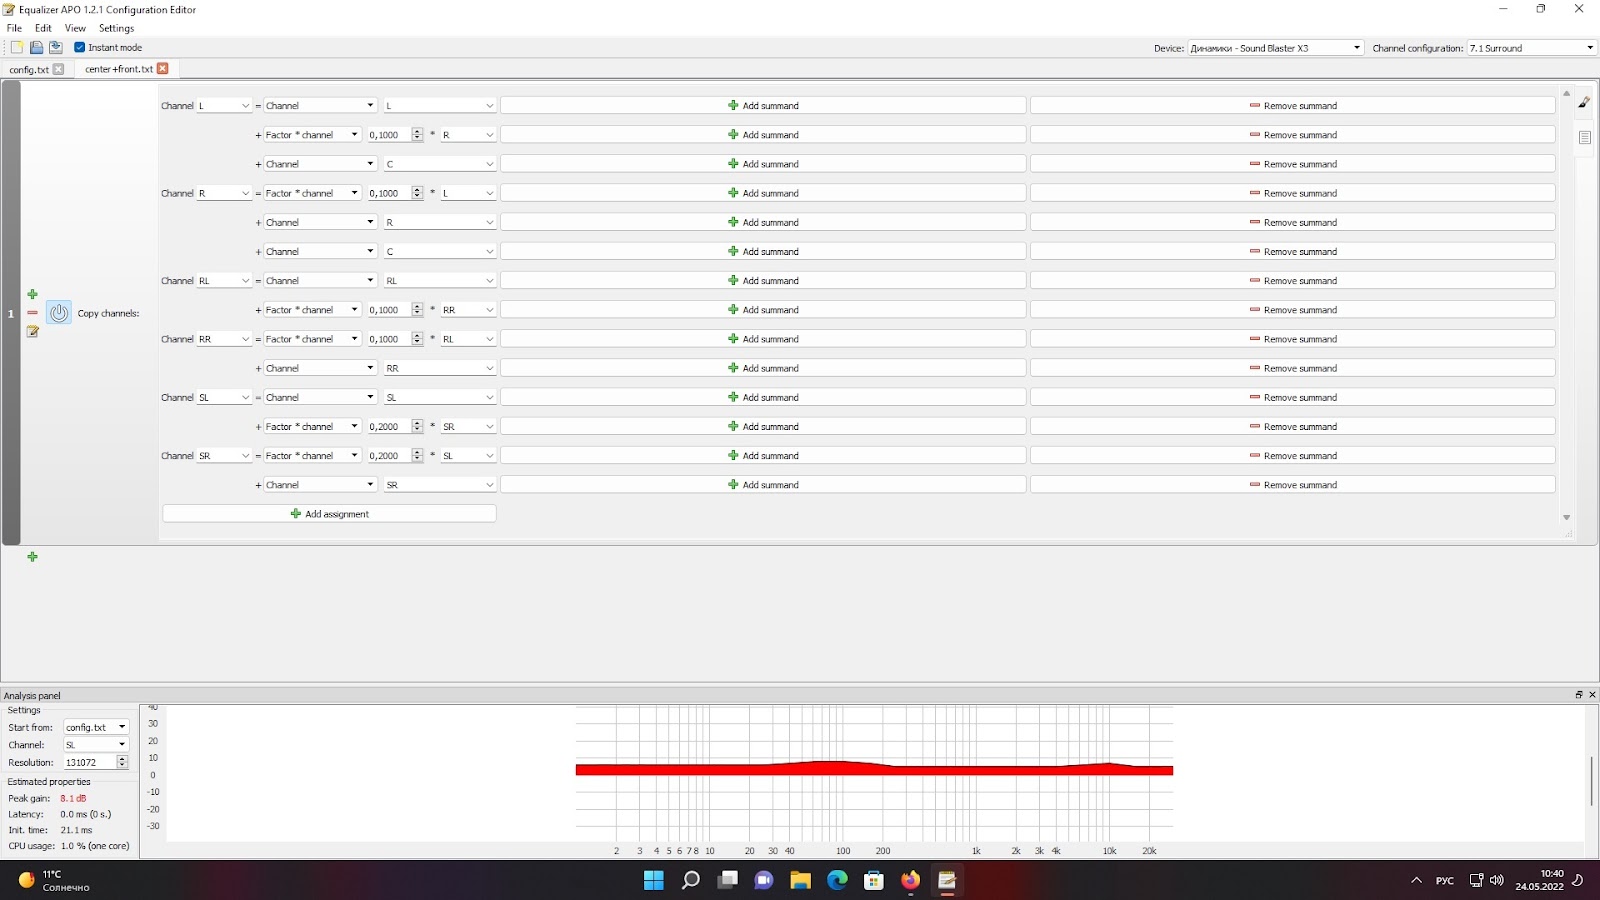The height and width of the screenshot is (900, 1600).
Task: Click the red minus to remove filter 1
Action: (x=32, y=313)
